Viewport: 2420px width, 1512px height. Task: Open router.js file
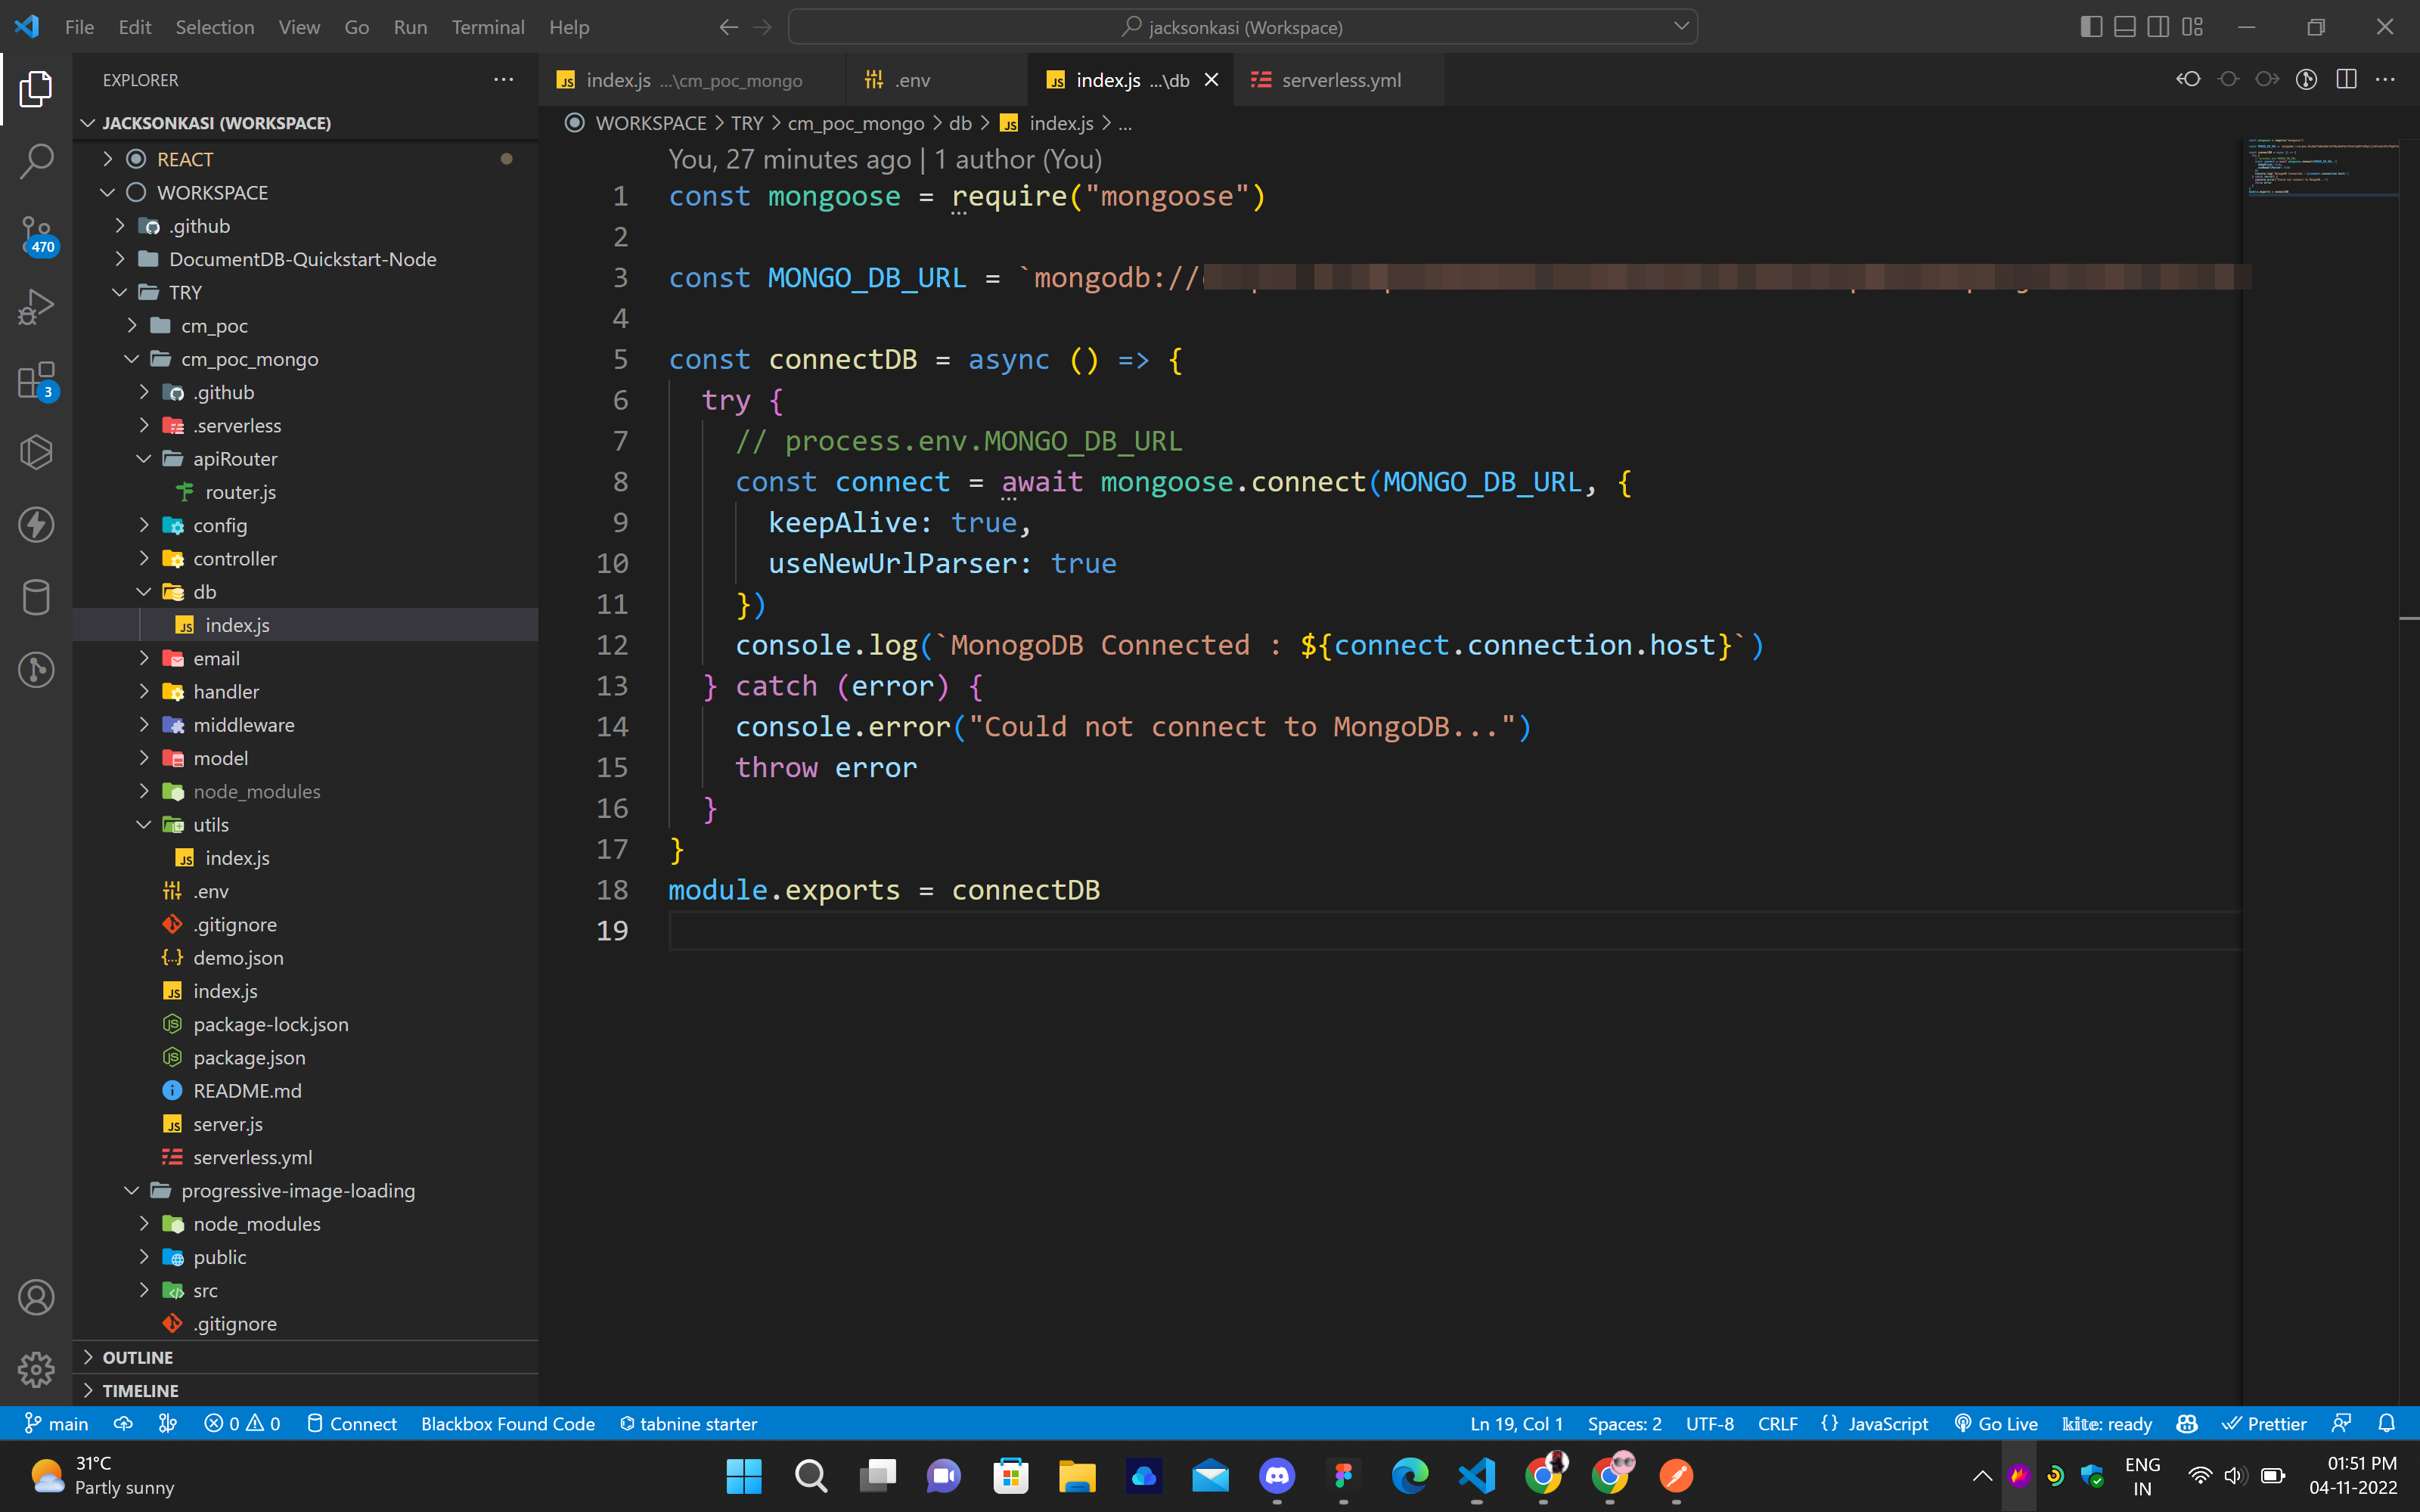305,492
